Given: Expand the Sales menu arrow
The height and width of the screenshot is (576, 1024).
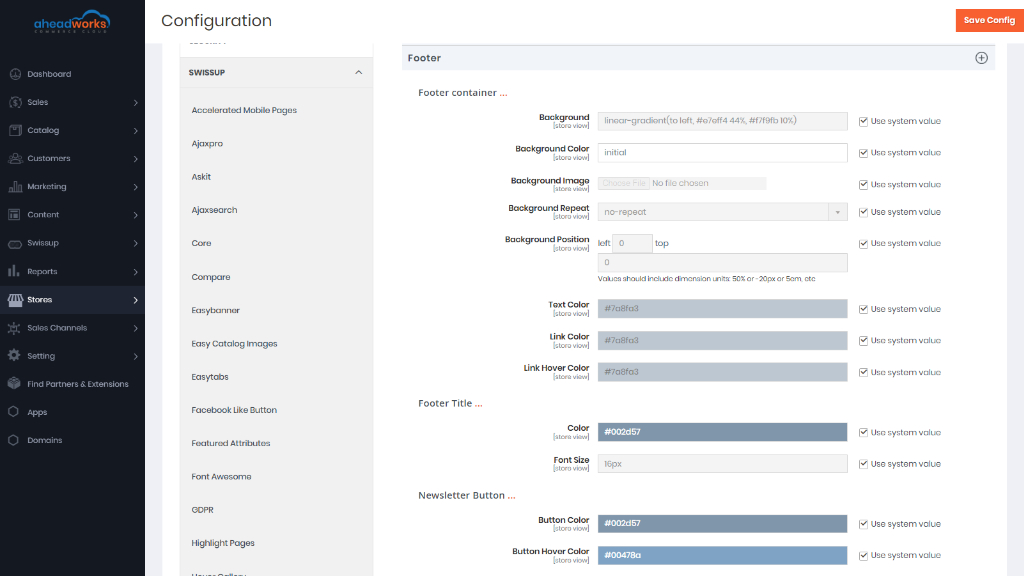Looking at the screenshot, I should (x=135, y=103).
